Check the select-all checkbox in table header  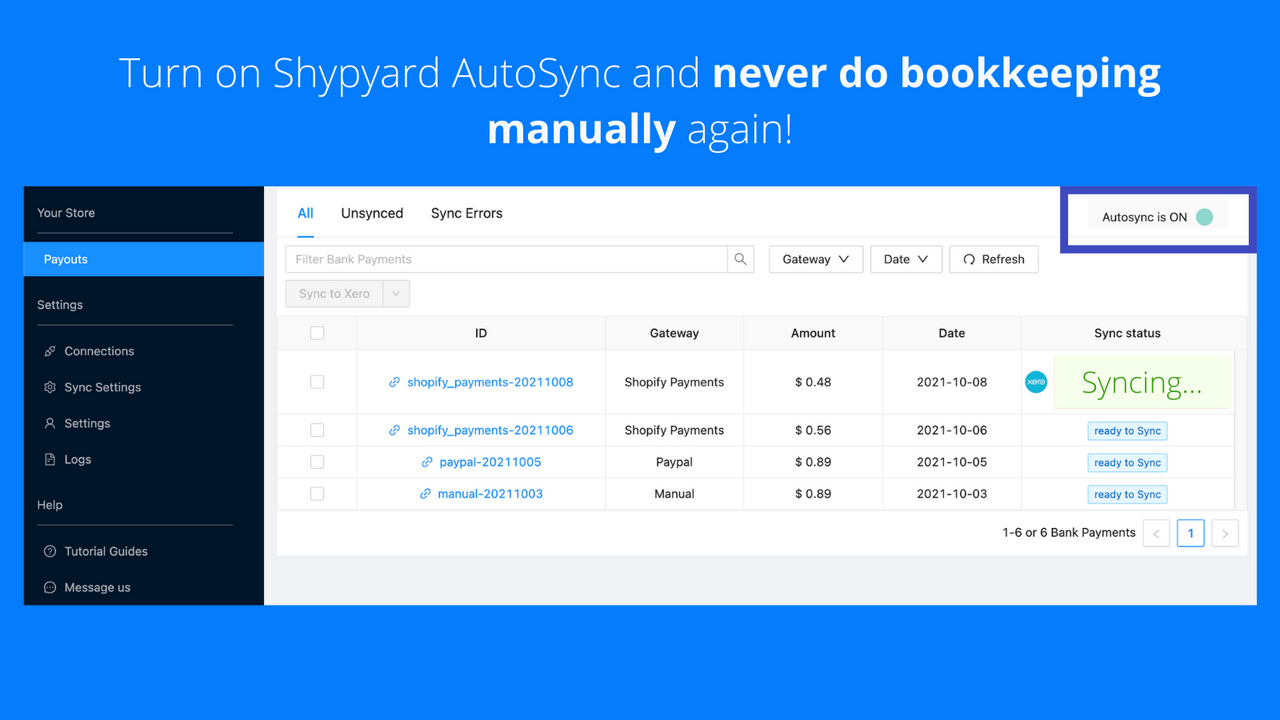[x=317, y=333]
